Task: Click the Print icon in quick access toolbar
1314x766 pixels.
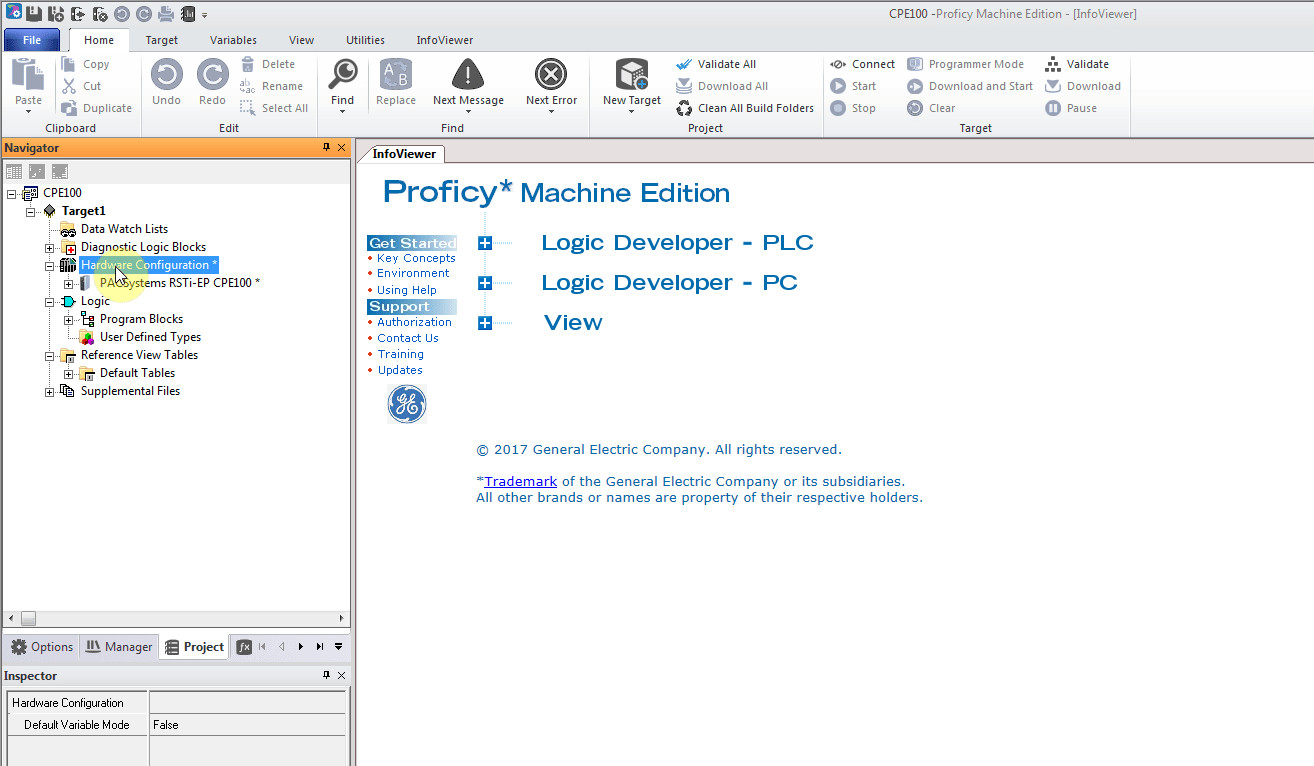Action: point(166,14)
